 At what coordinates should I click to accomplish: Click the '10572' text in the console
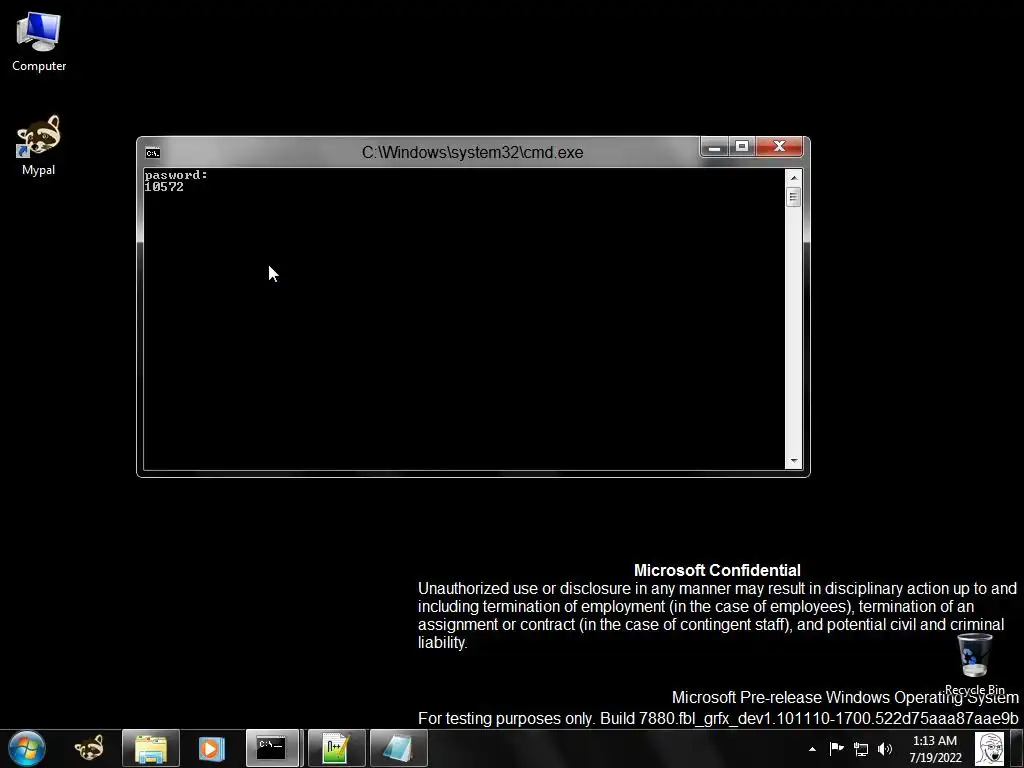[x=164, y=187]
